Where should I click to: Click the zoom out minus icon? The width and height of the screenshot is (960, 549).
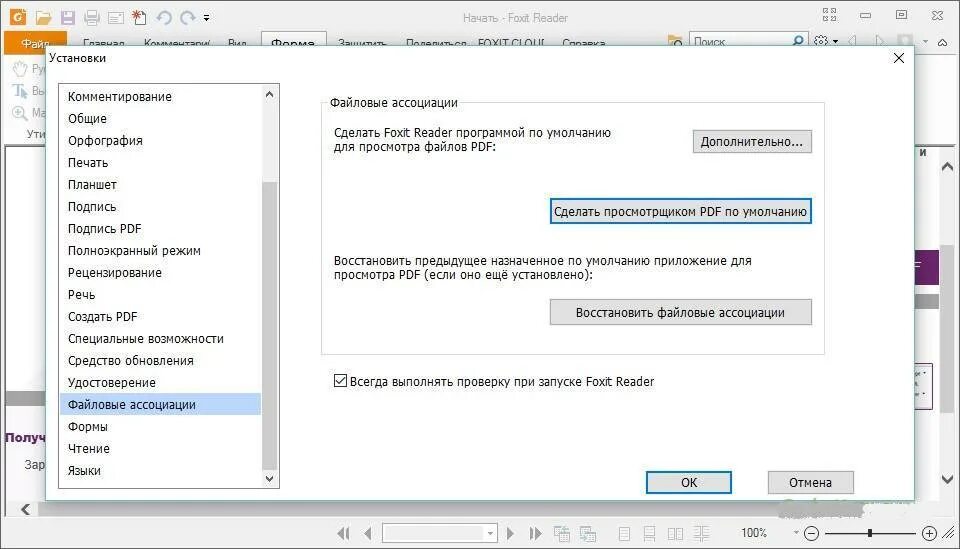point(811,534)
